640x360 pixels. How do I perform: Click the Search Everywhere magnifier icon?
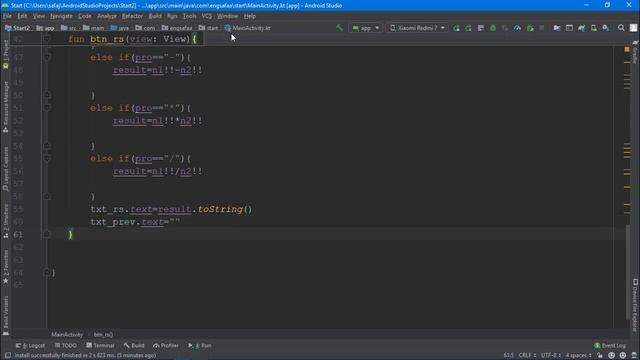621,28
